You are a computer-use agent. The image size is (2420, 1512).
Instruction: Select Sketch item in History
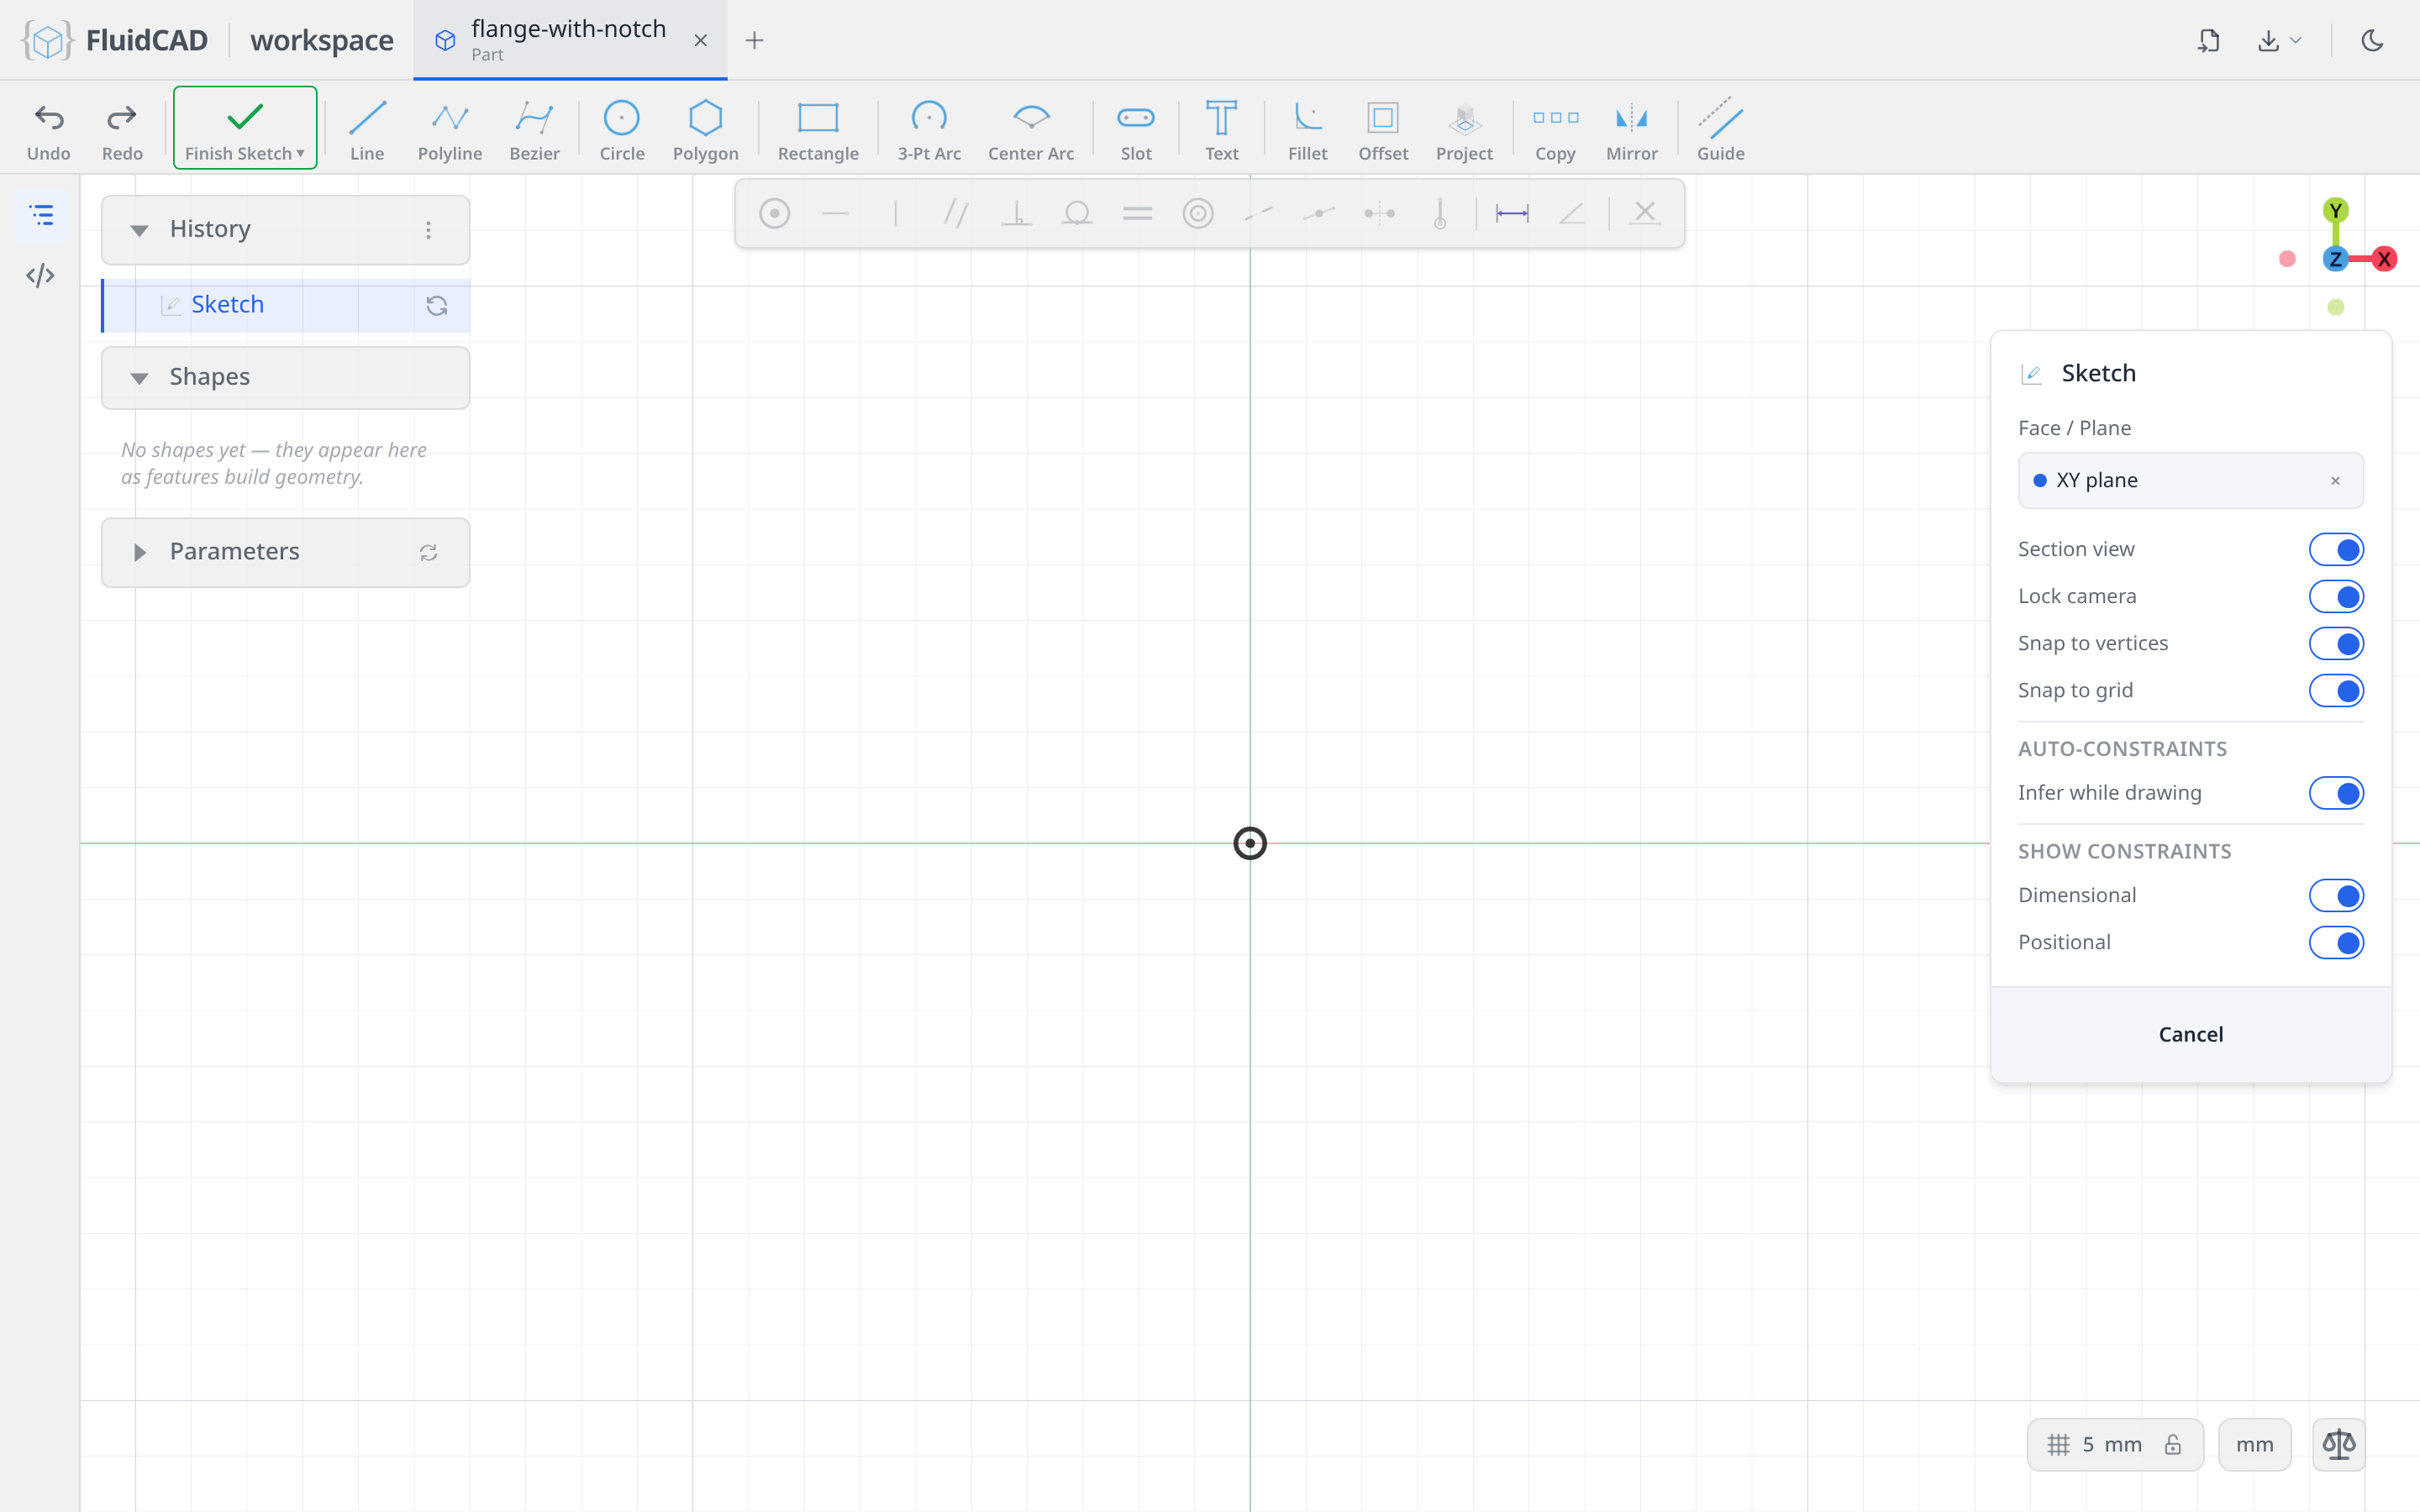tap(286, 305)
